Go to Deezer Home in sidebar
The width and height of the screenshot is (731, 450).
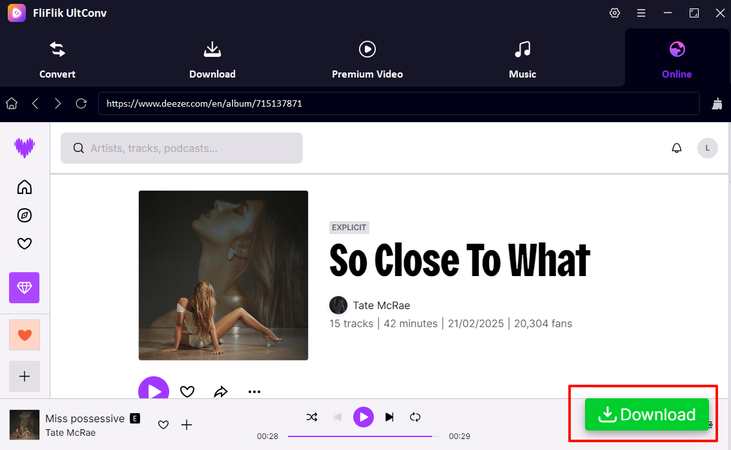click(24, 187)
